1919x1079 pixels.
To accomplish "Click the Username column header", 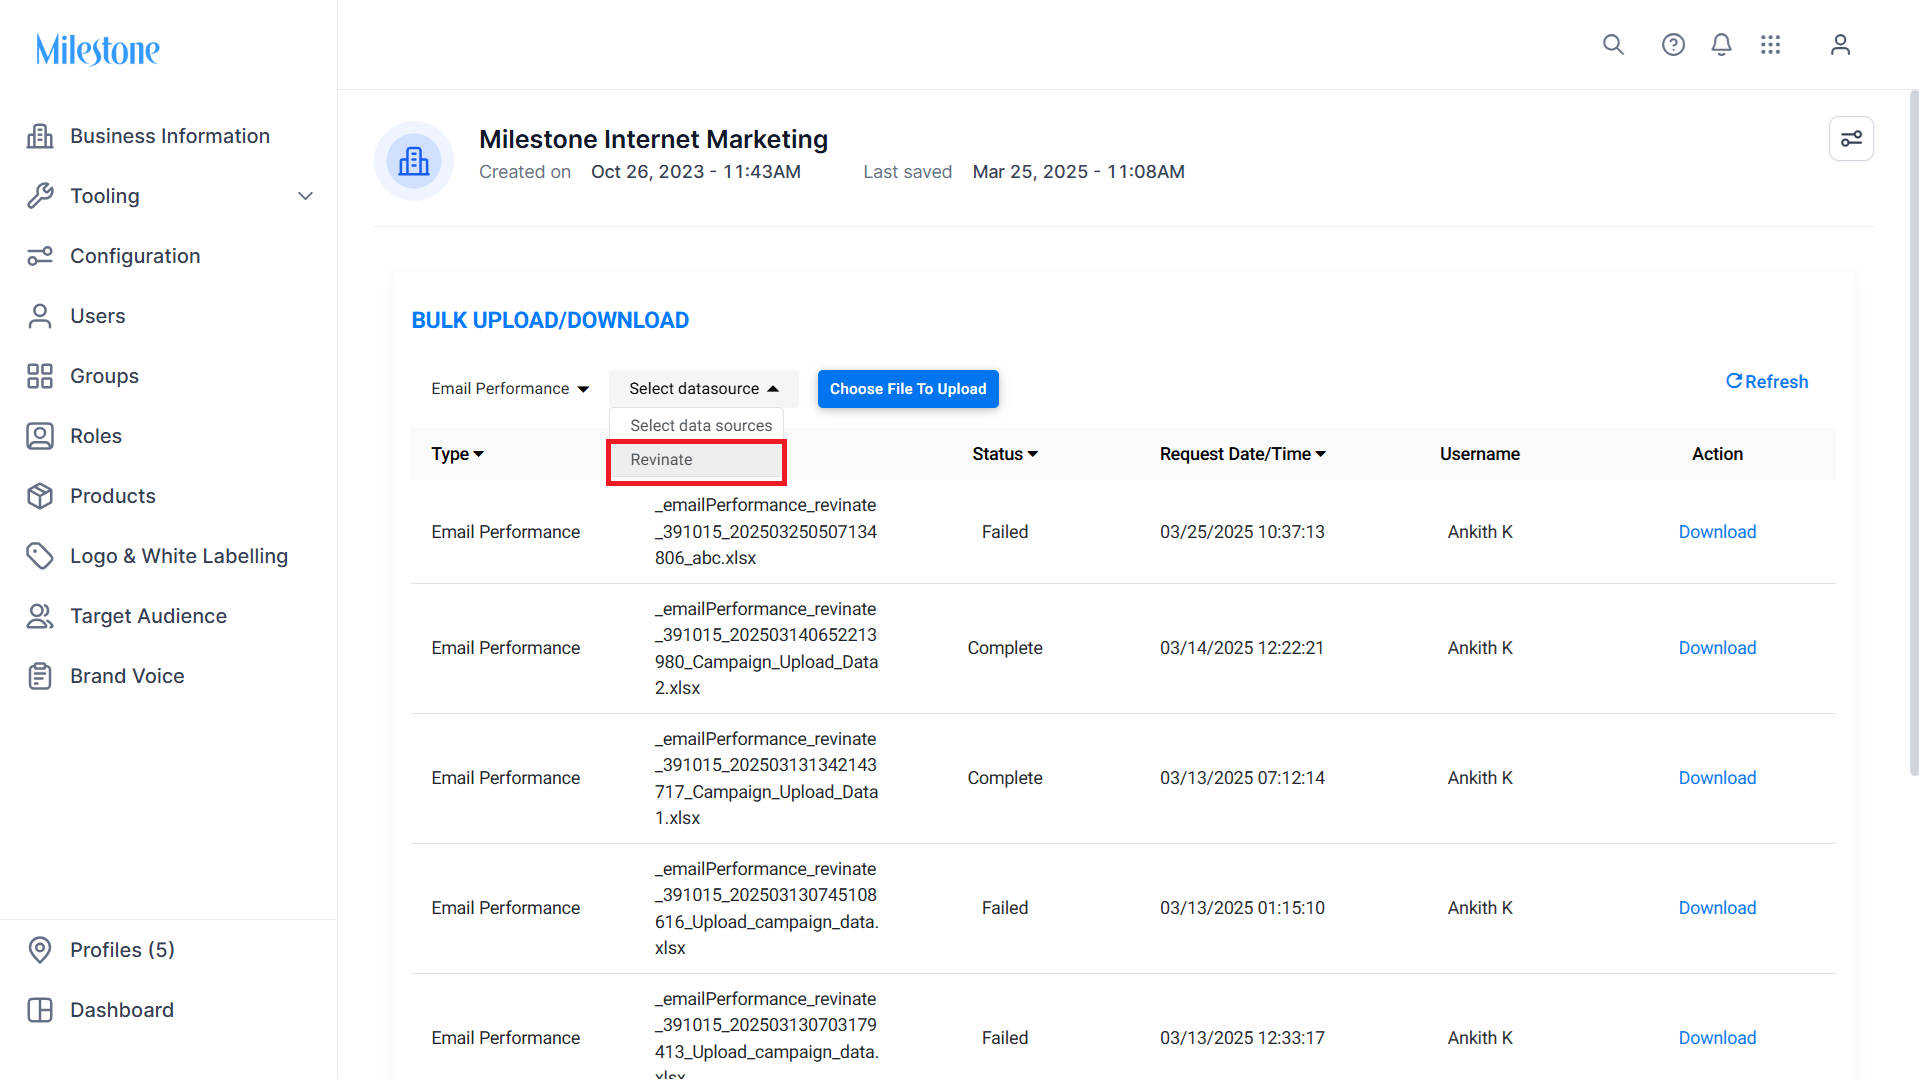I will click(1480, 454).
